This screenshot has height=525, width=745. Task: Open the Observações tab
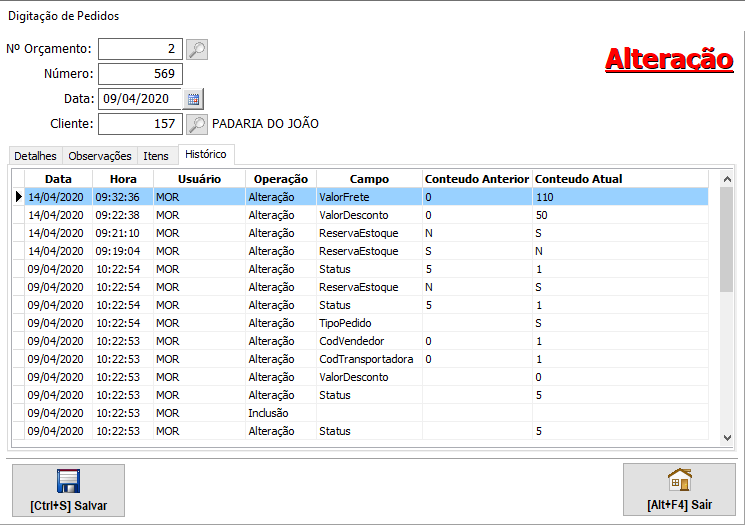[x=99, y=156]
